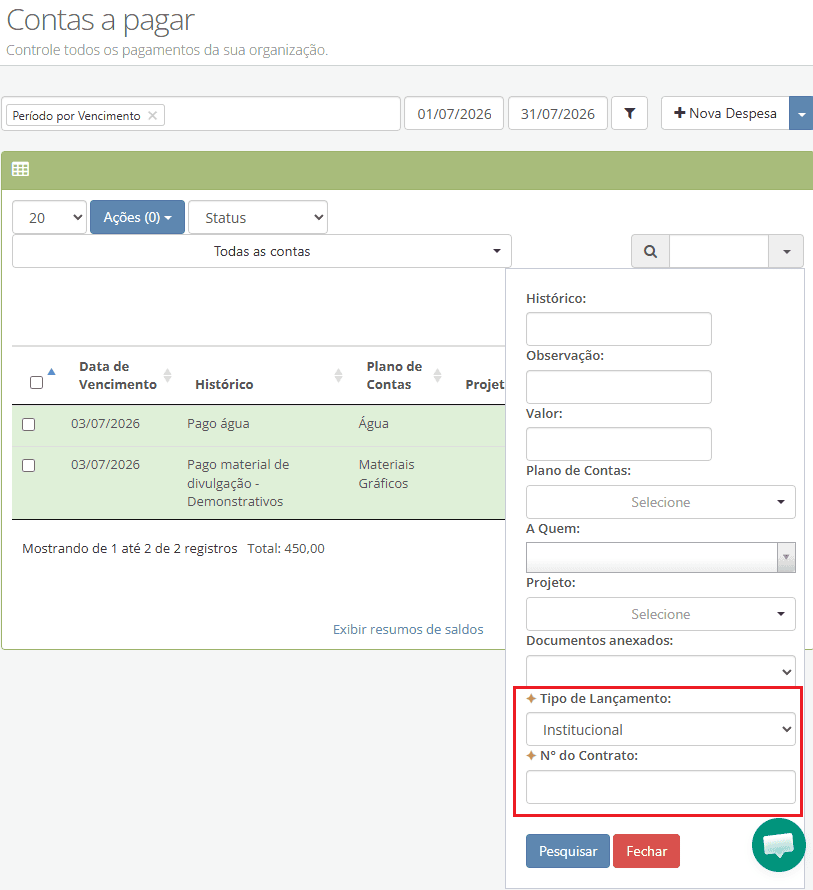This screenshot has width=813, height=890.
Task: Open the Nova Despesa split arrow
Action: (x=801, y=114)
